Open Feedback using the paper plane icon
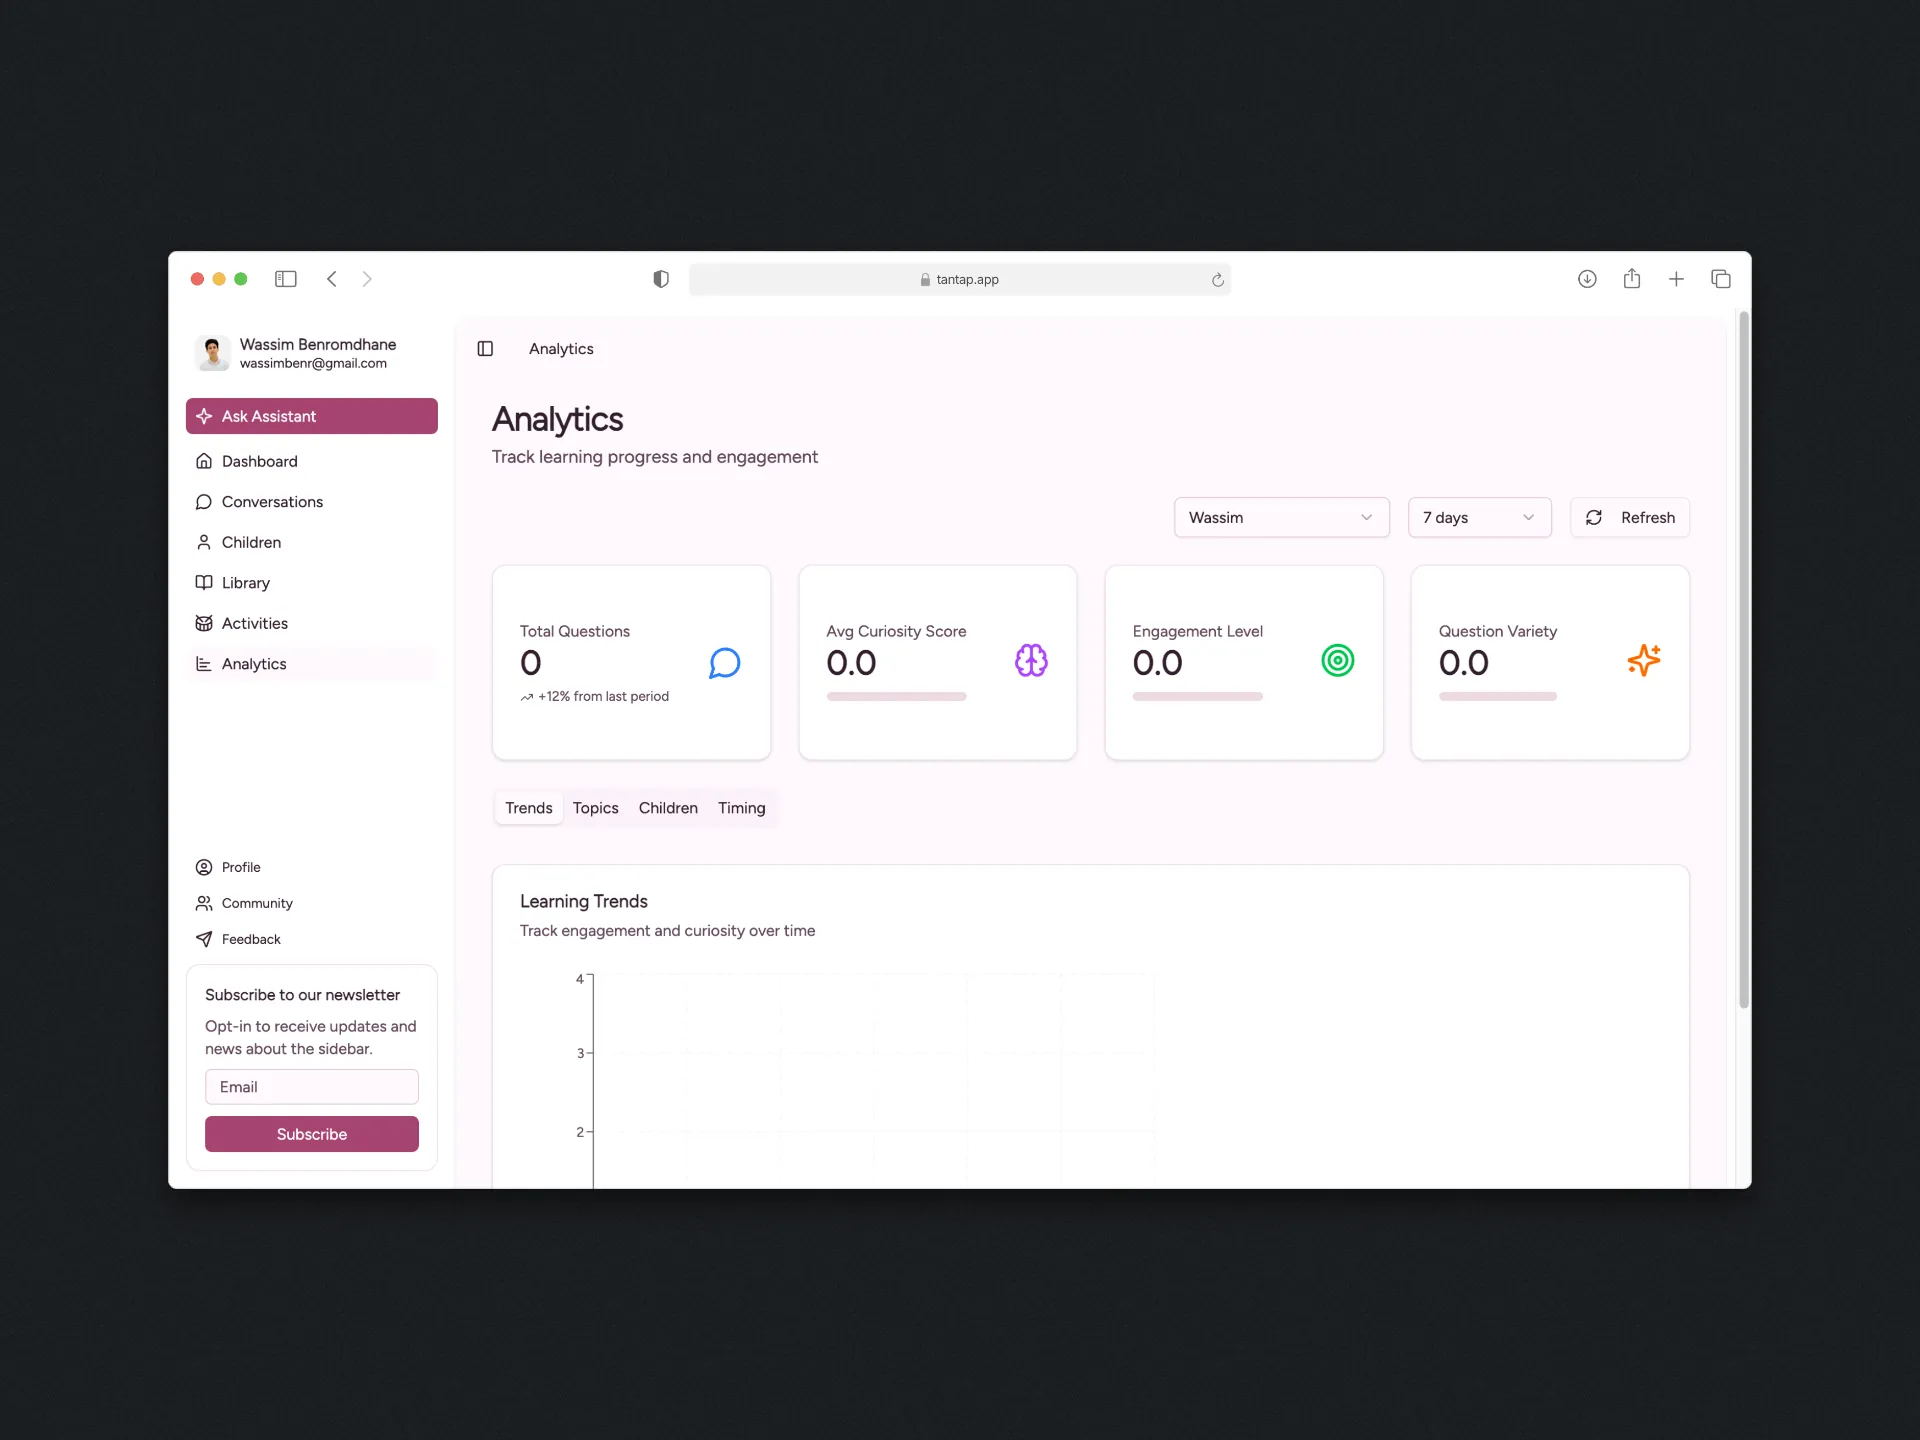 pos(205,939)
